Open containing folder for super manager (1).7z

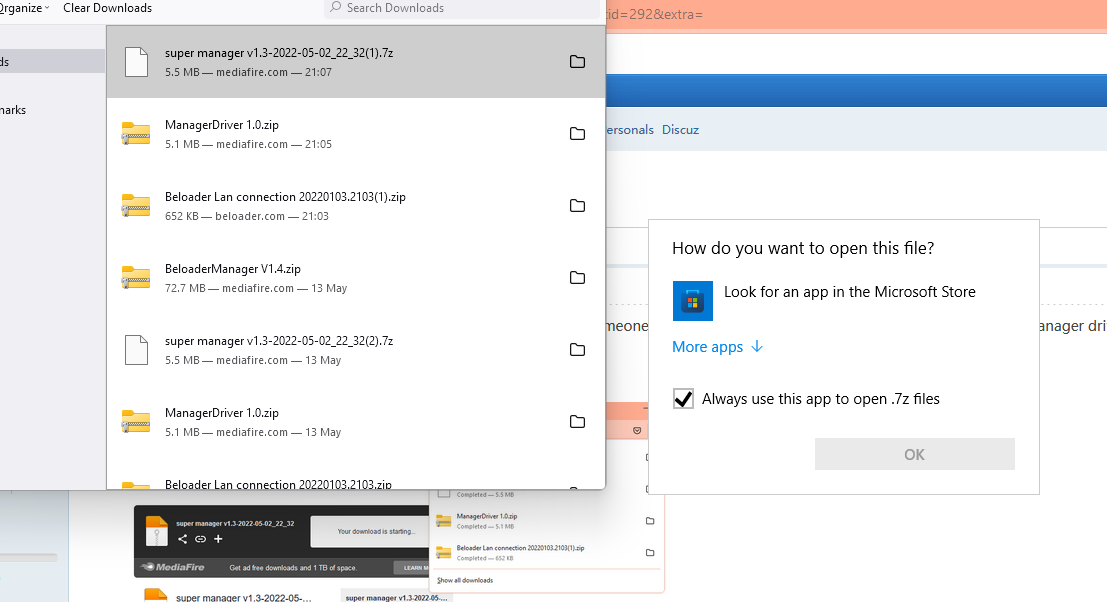577,61
